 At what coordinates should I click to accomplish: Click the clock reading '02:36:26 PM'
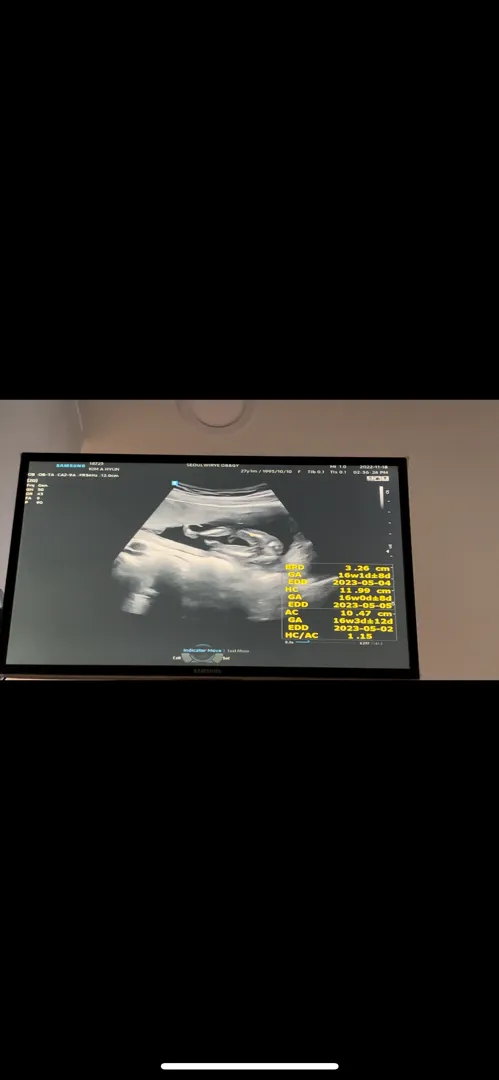click(371, 472)
